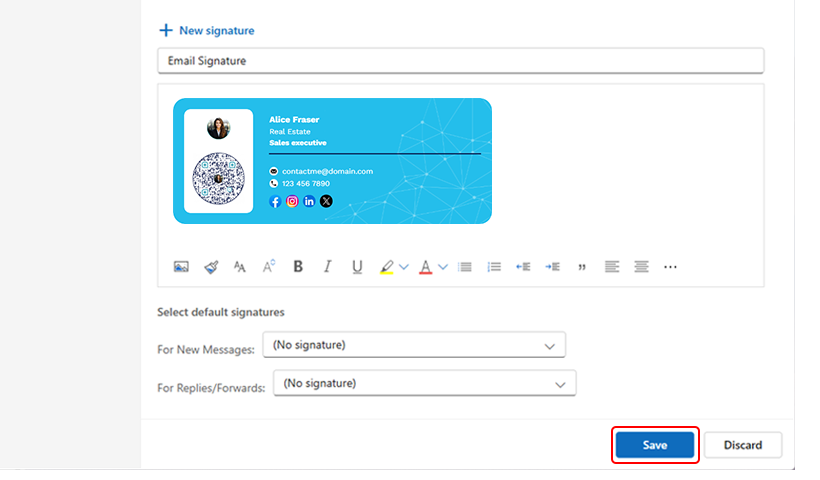Discard the signature changes
The width and height of the screenshot is (820, 480).
pyautogui.click(x=743, y=445)
